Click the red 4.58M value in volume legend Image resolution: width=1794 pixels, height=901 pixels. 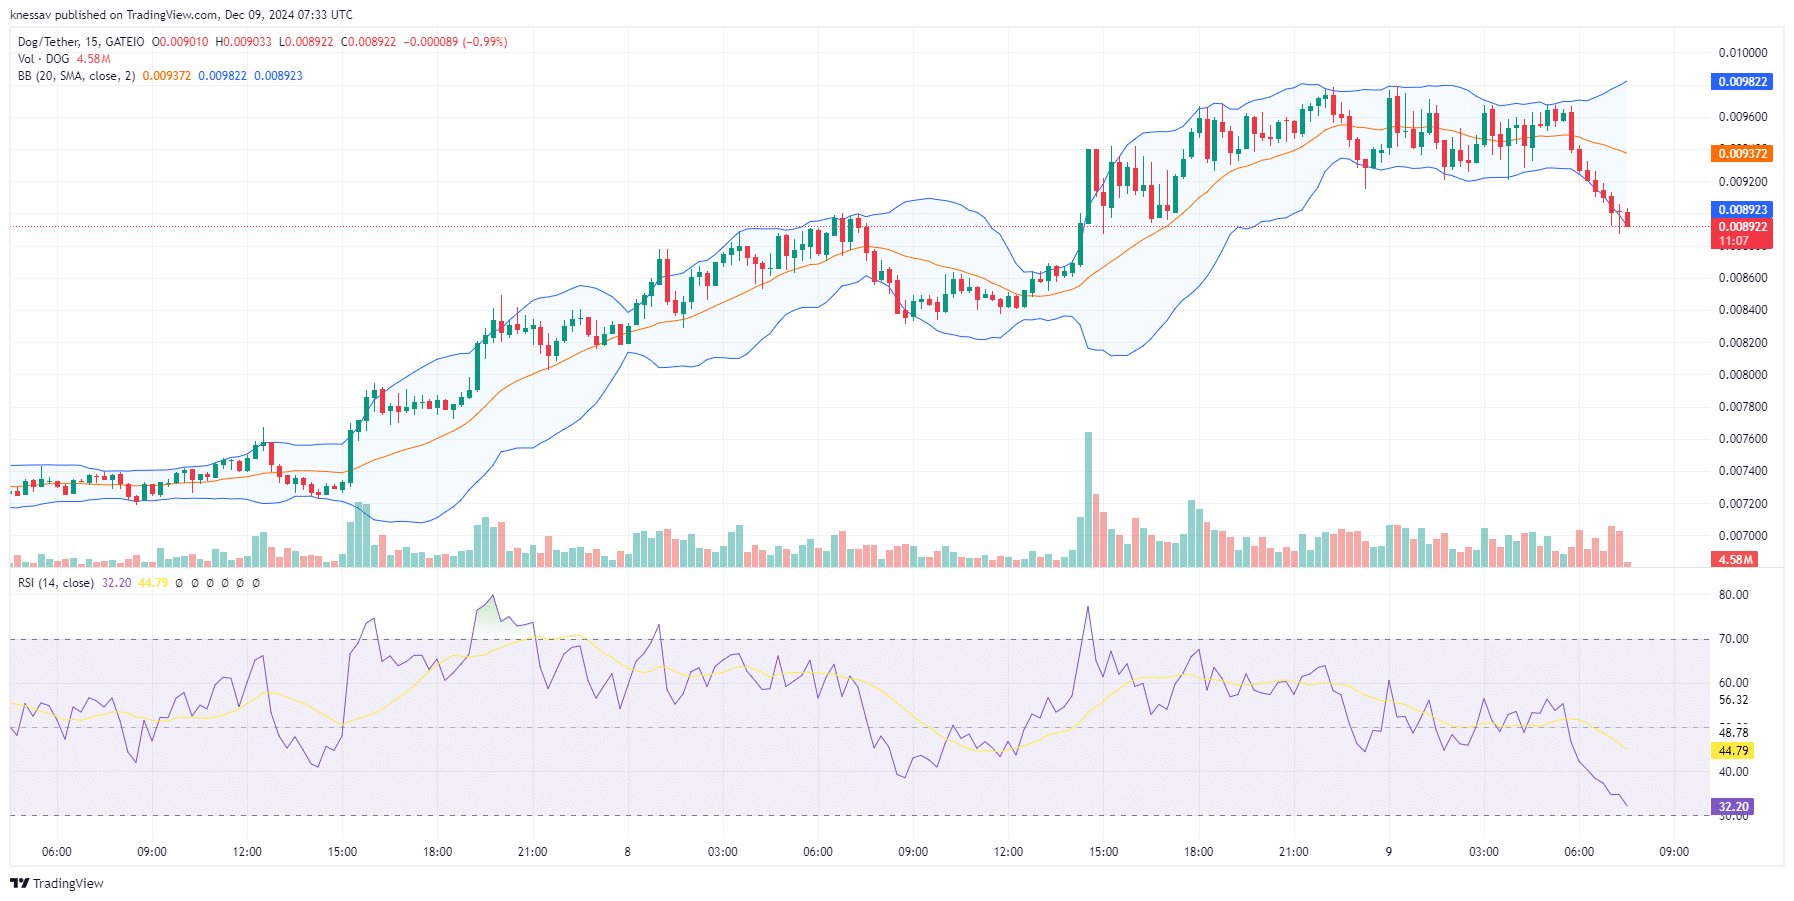tap(94, 59)
